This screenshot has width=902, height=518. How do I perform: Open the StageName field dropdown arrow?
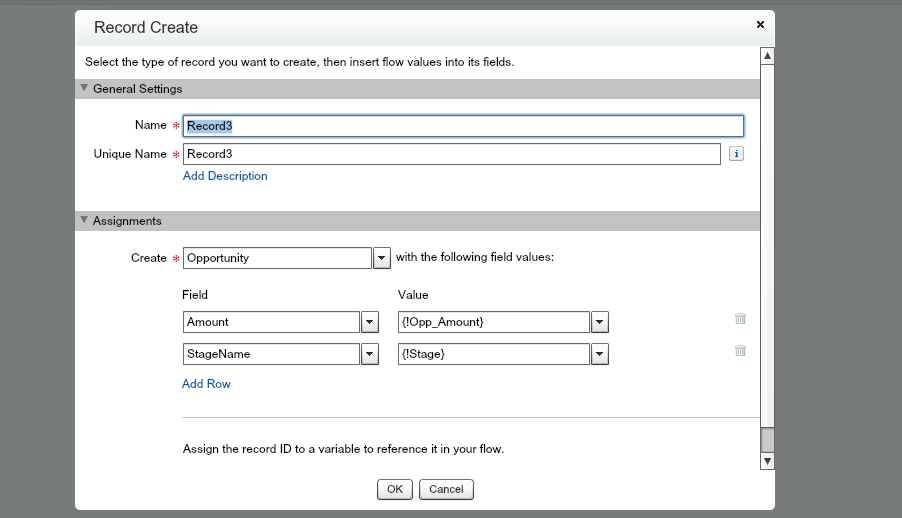coord(369,354)
